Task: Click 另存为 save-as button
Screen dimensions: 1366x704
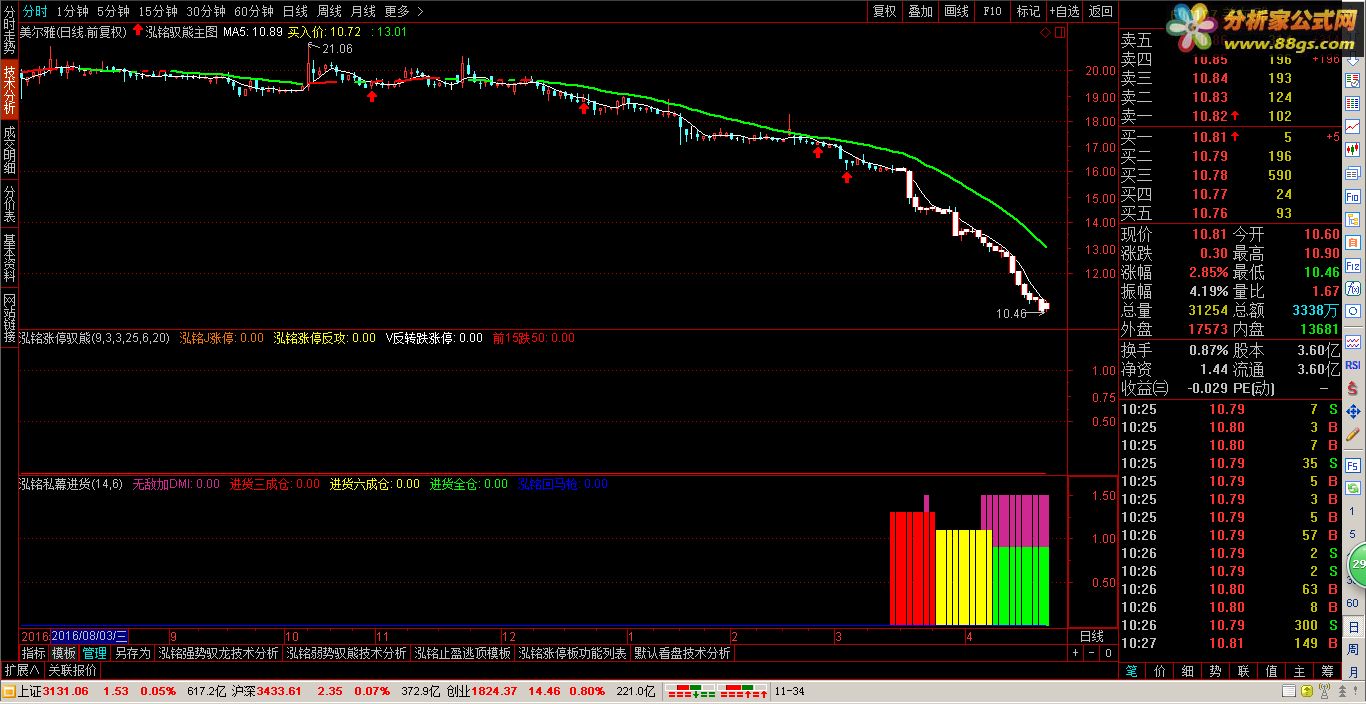Action: (133, 653)
